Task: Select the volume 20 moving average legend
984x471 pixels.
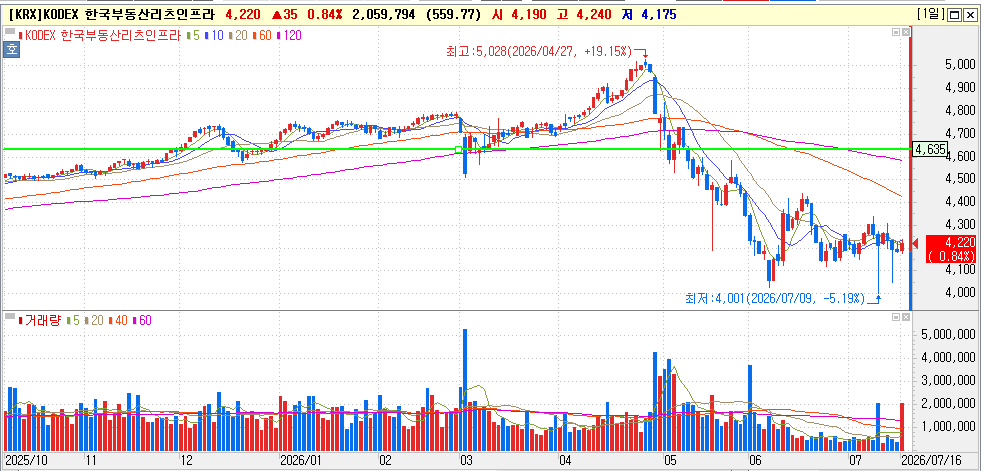Action: (92, 320)
